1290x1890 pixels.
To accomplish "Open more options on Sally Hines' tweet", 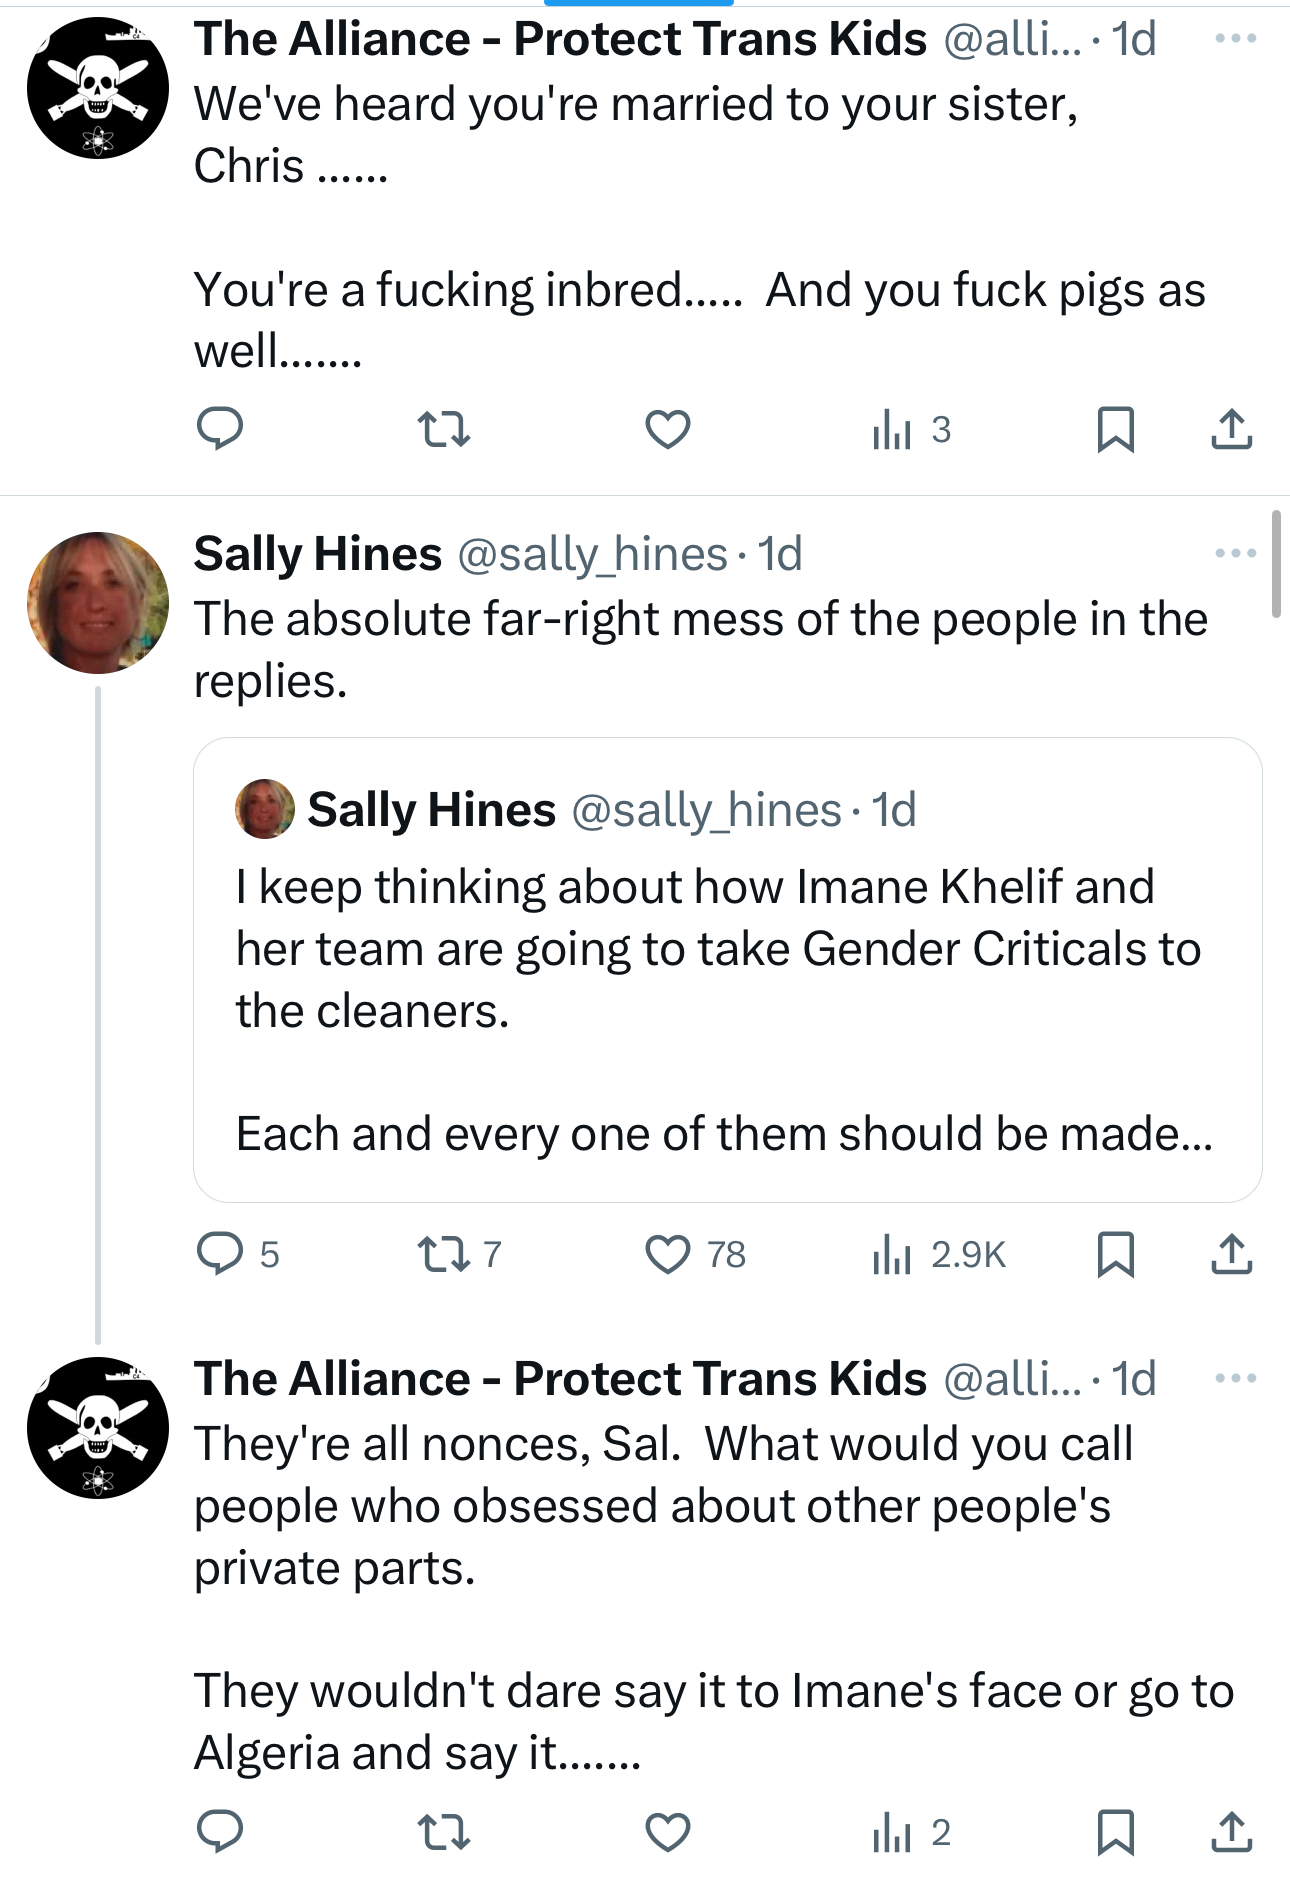I will coord(1236,553).
